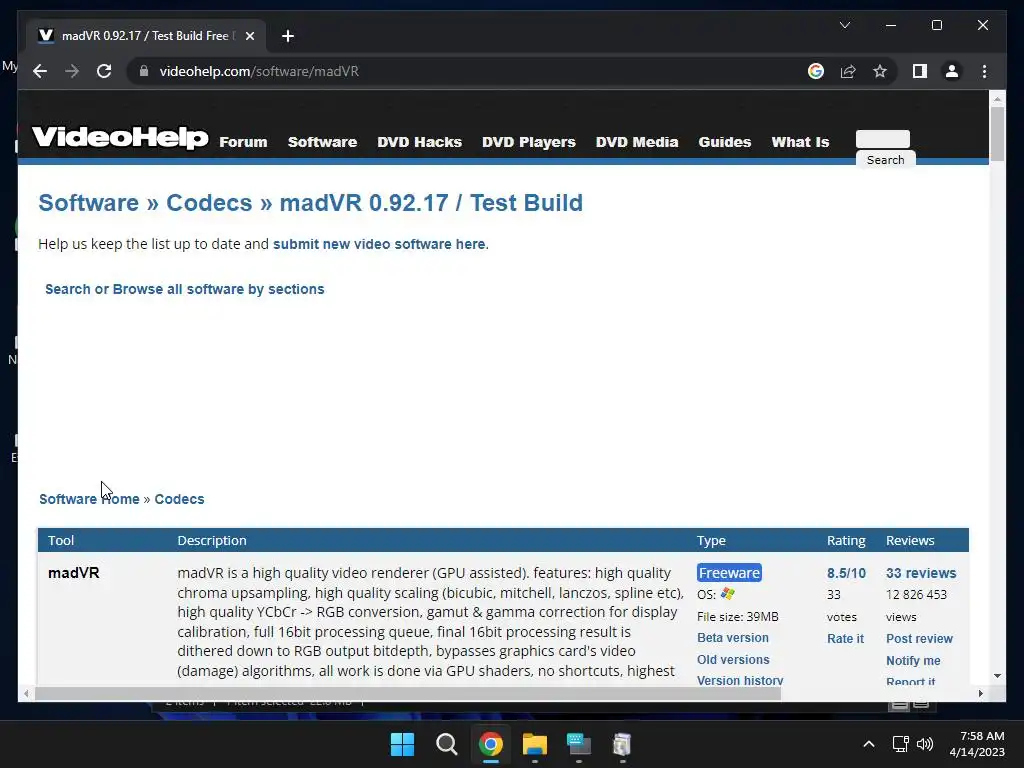1024x768 pixels.
Task: Click the scrollbar up arrow
Action: point(997,99)
